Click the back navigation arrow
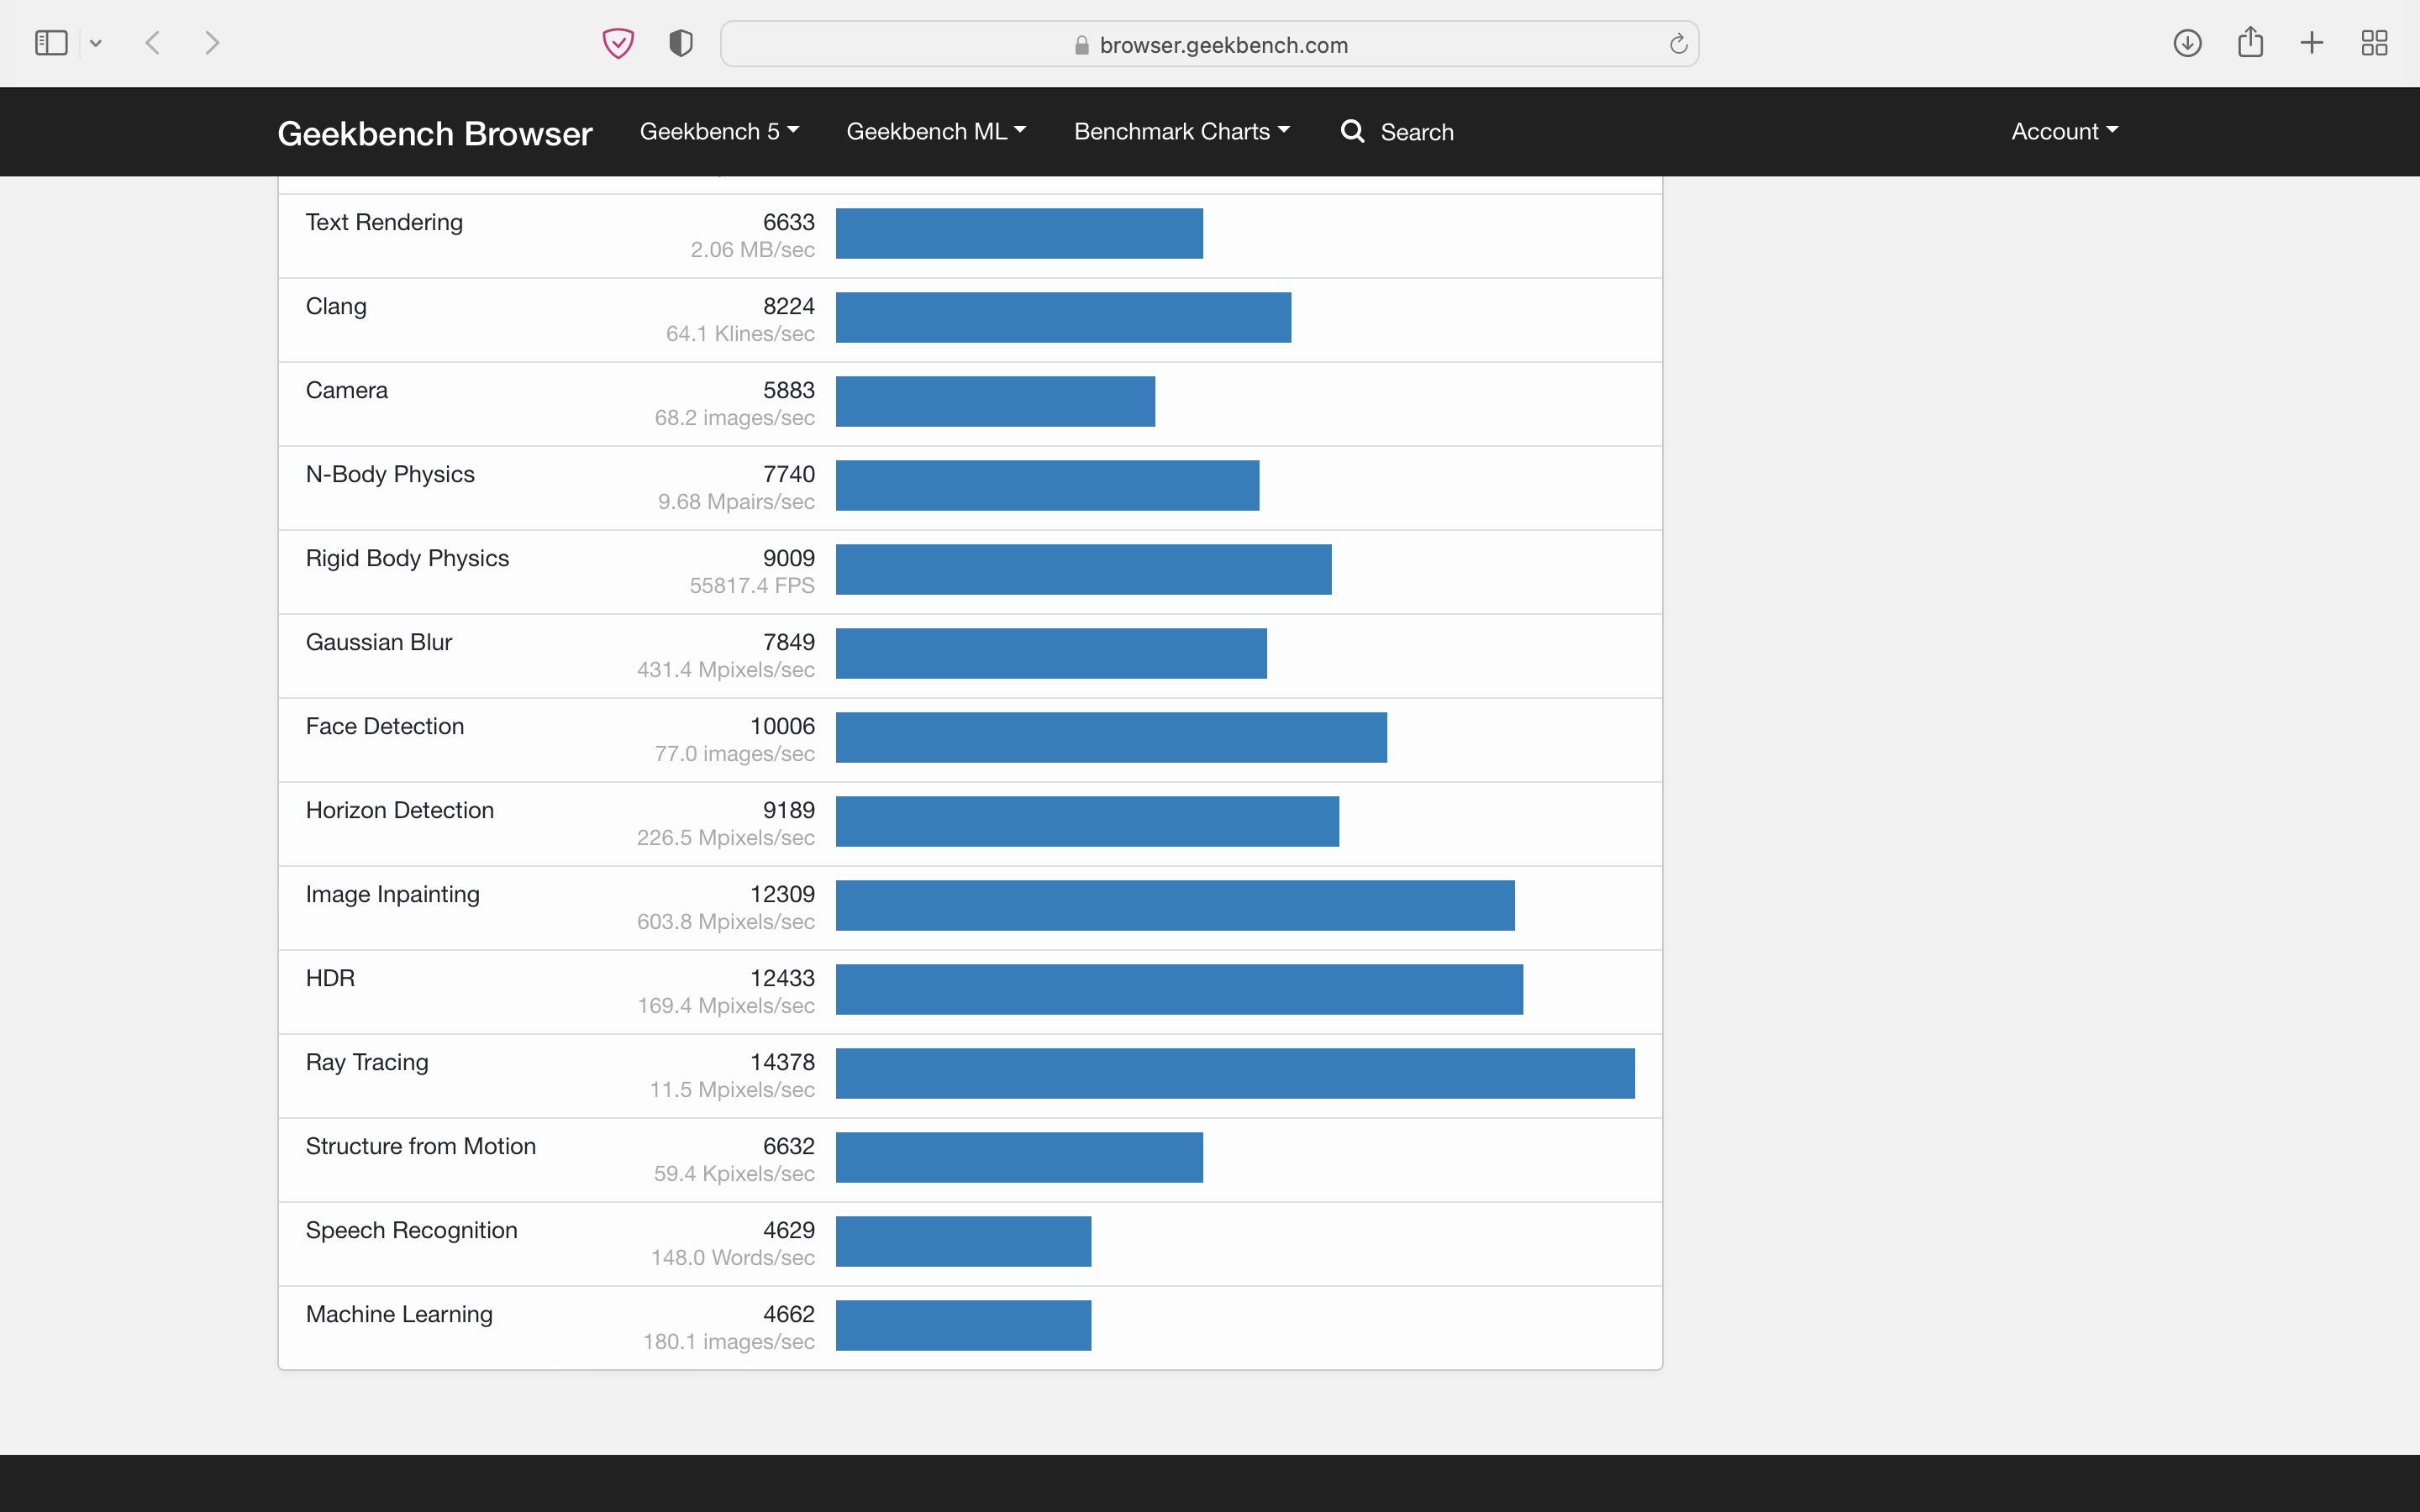 (x=153, y=43)
